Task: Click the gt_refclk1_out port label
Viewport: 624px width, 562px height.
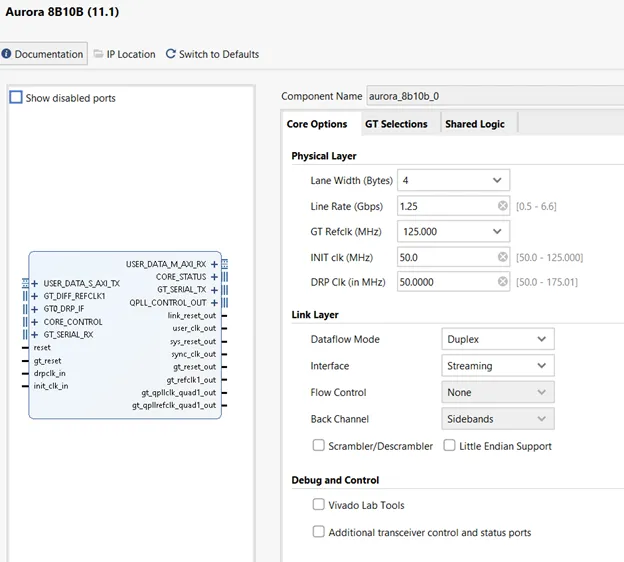Action: 191,380
